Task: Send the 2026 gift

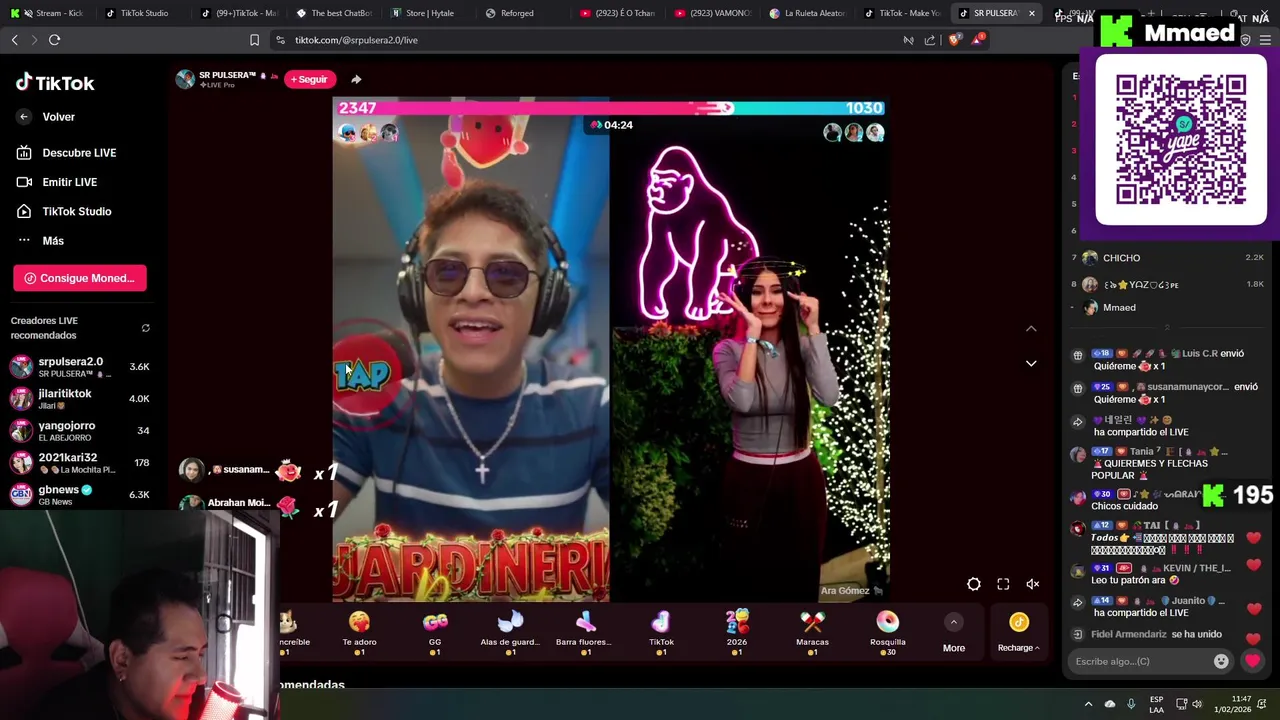Action: point(737,633)
